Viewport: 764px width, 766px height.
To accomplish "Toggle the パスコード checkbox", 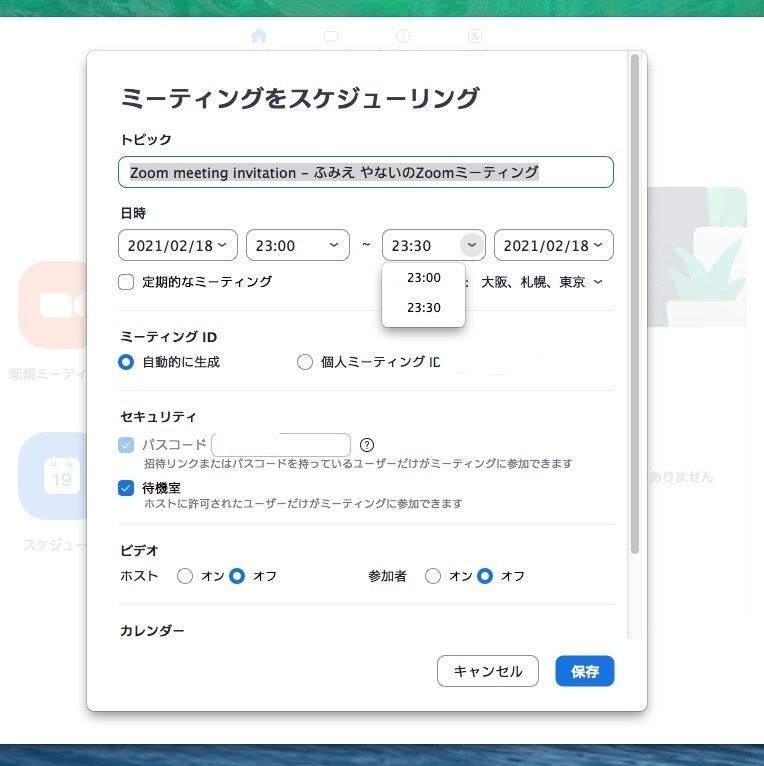I will coord(126,445).
